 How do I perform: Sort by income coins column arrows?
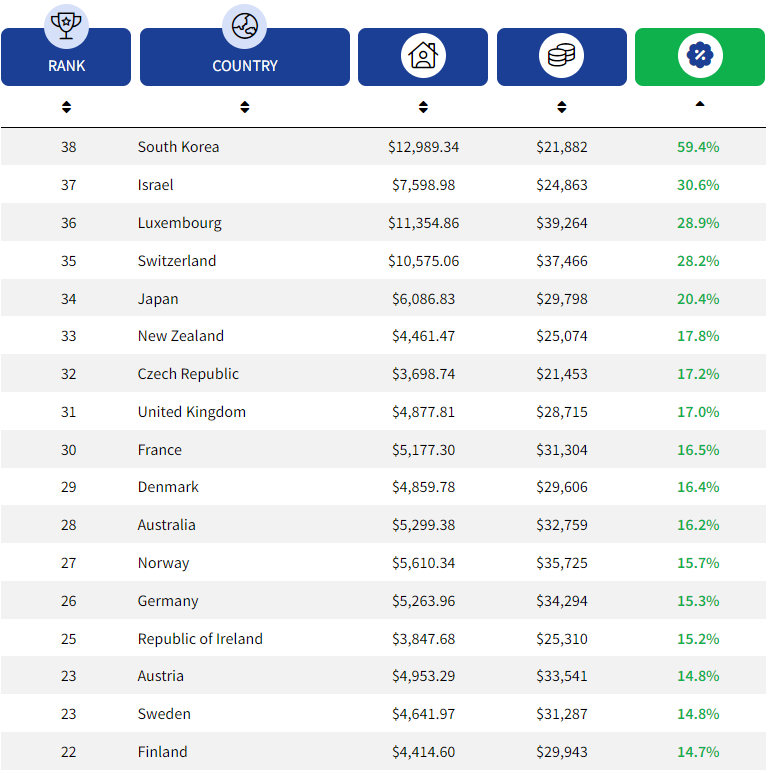point(561,107)
